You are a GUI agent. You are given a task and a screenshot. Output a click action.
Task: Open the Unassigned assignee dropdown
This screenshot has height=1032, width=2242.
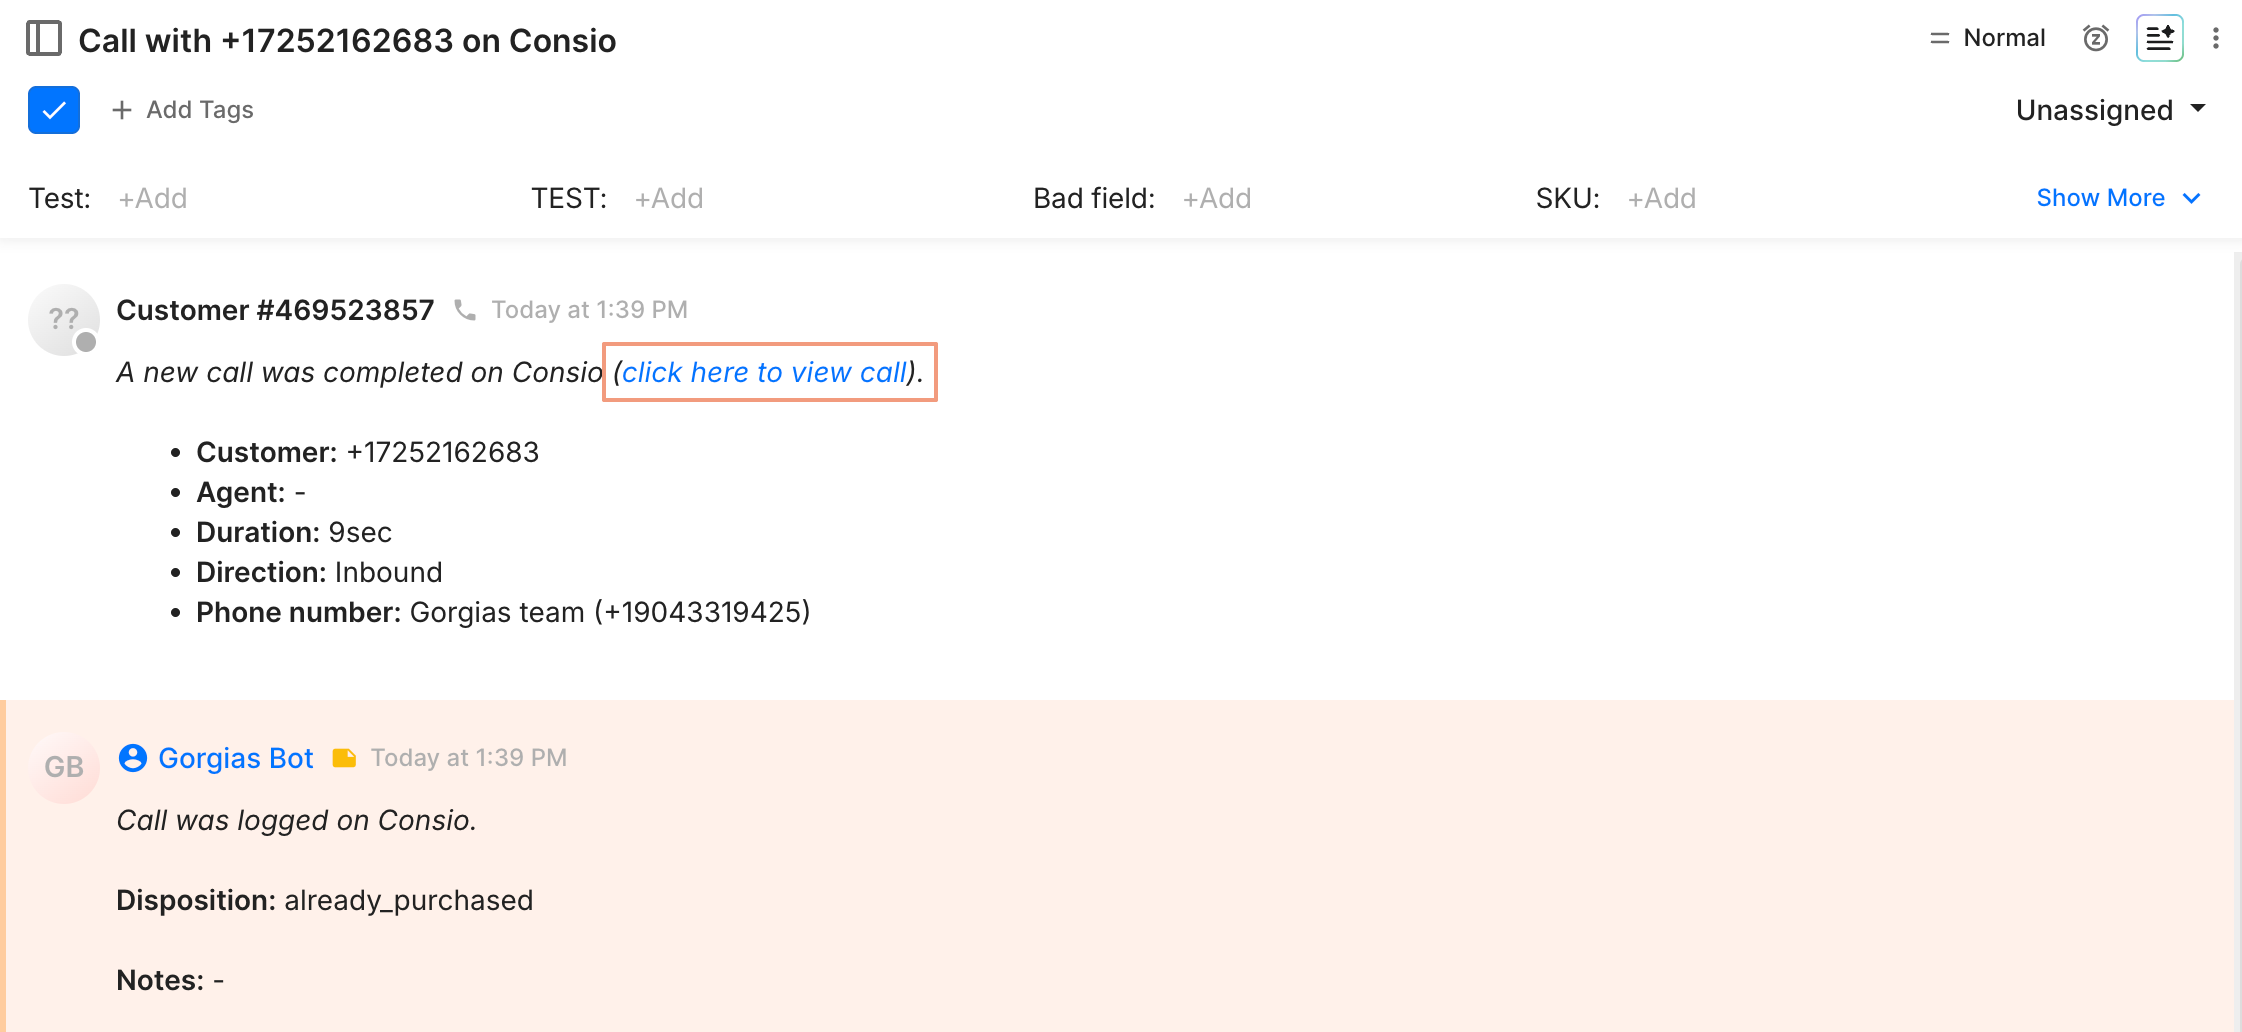pos(2110,110)
